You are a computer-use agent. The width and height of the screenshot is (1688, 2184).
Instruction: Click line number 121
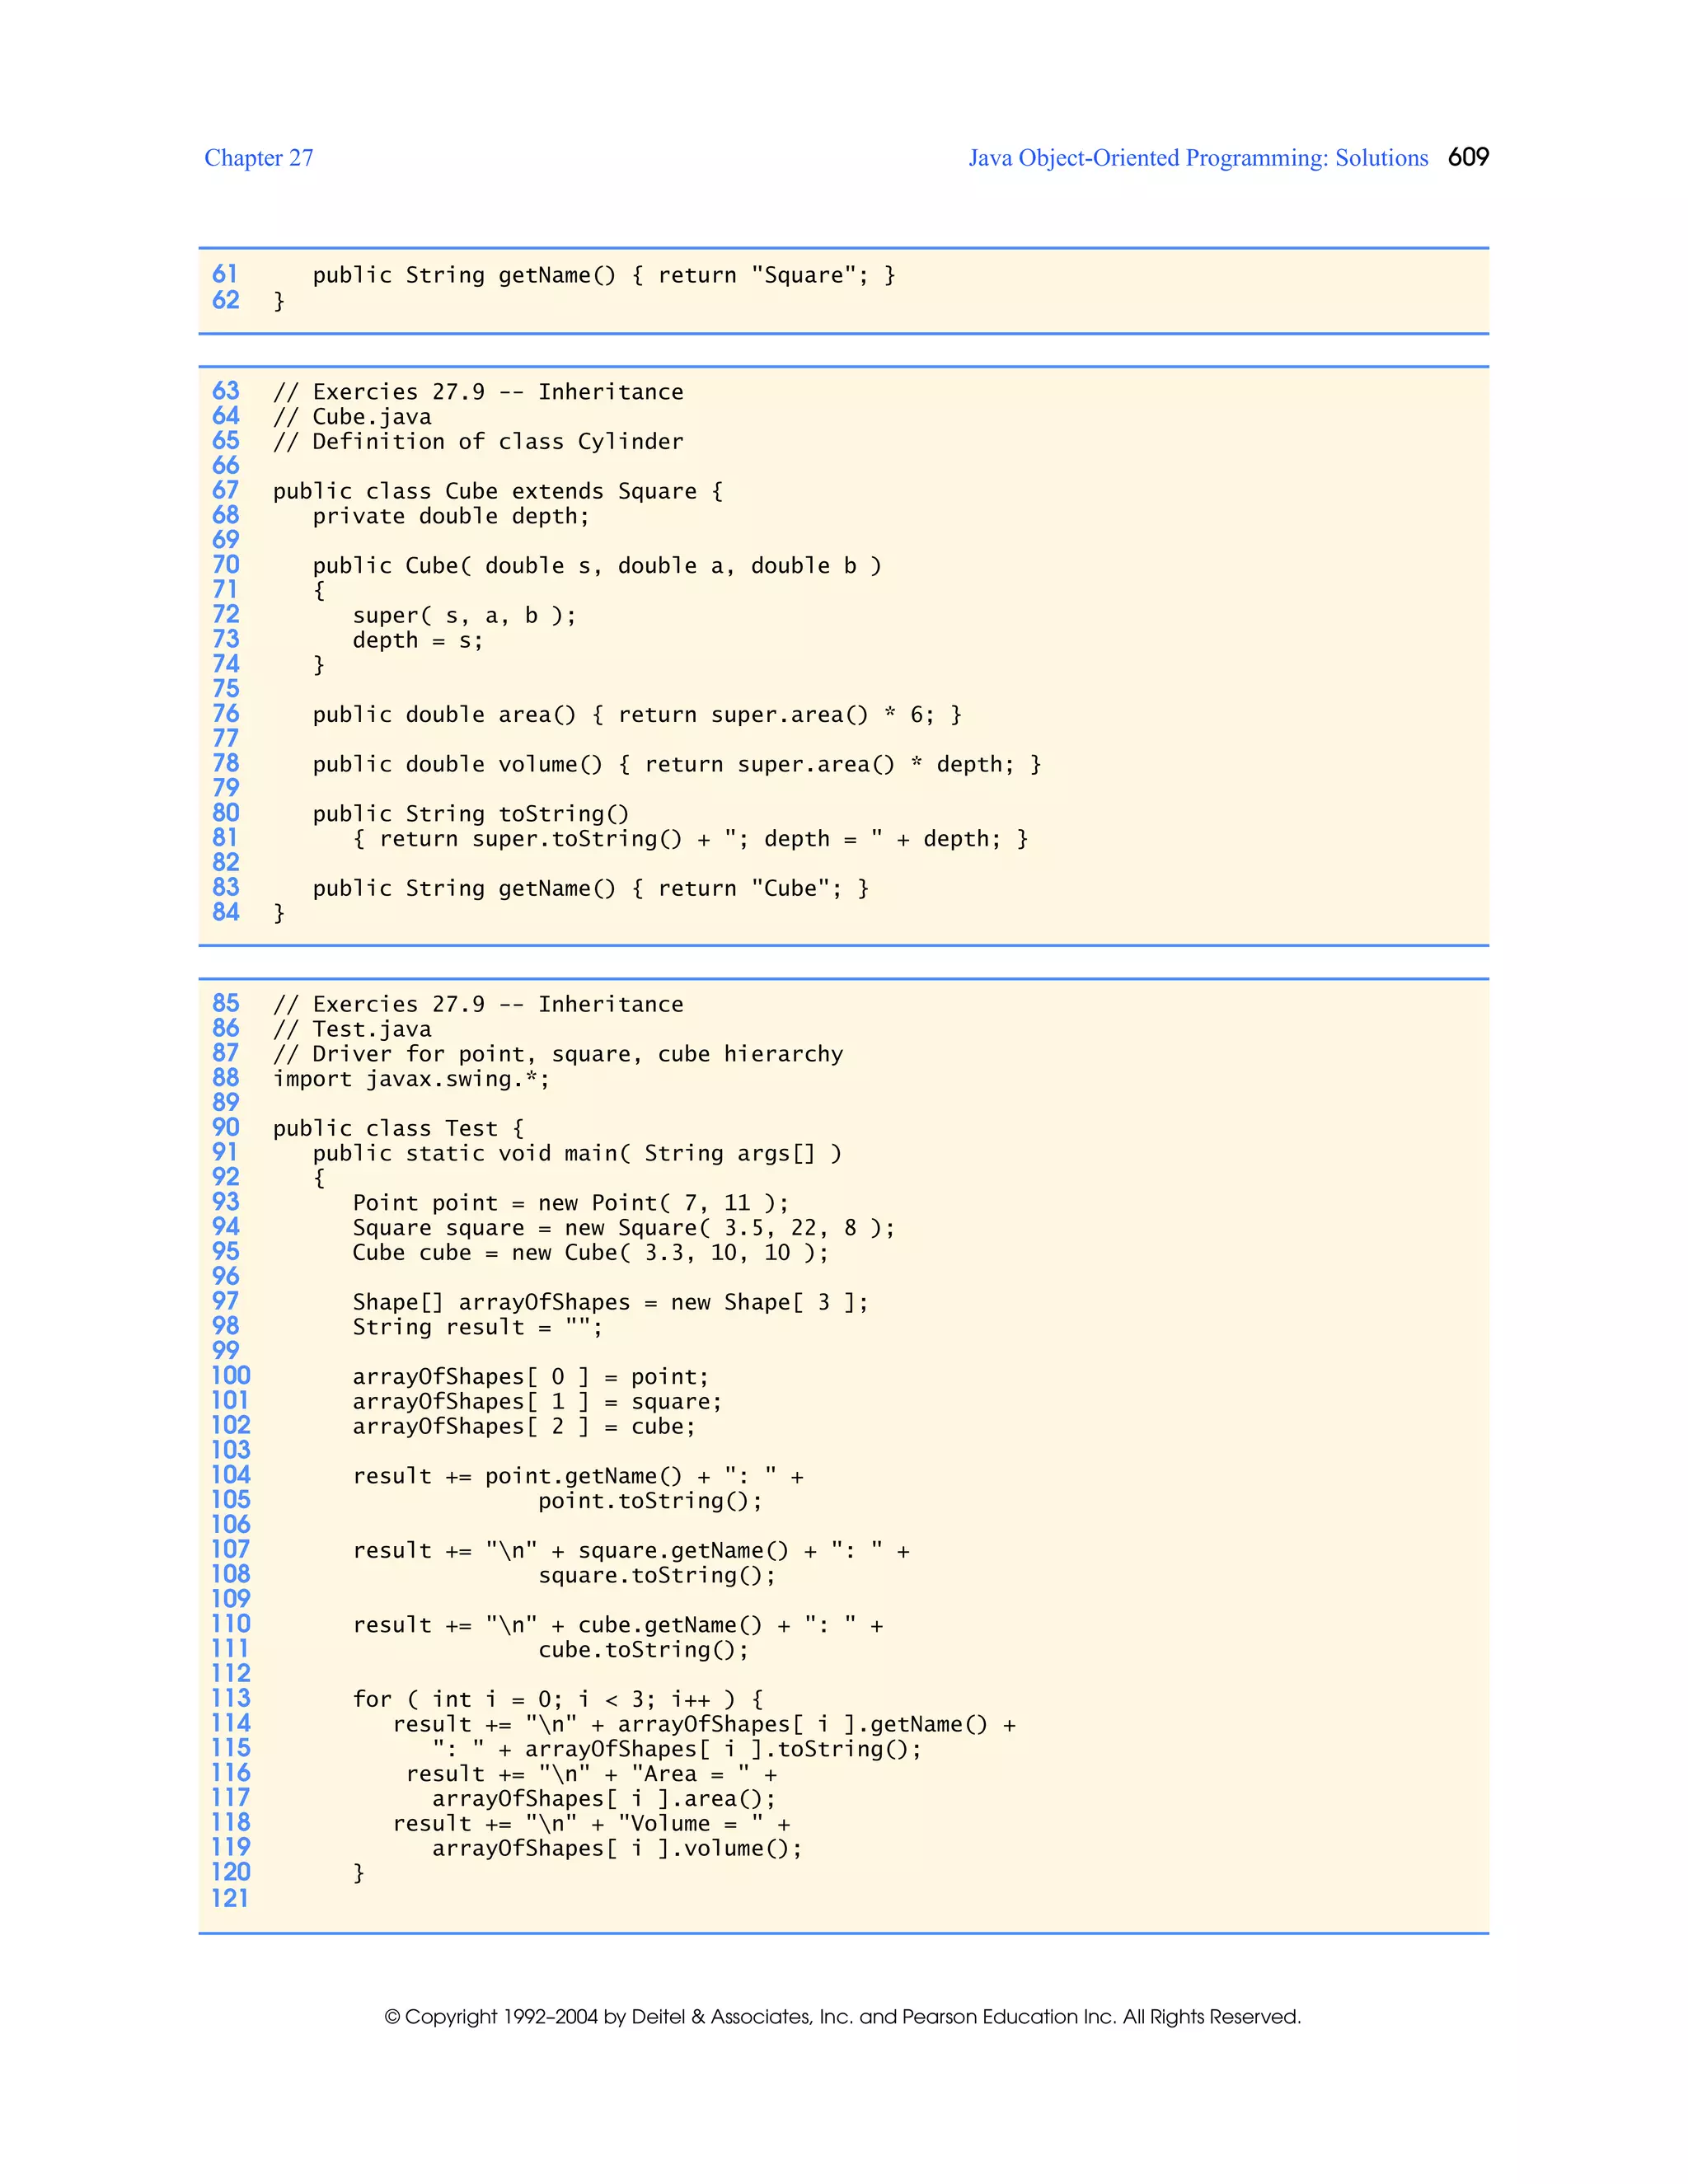(x=229, y=1898)
